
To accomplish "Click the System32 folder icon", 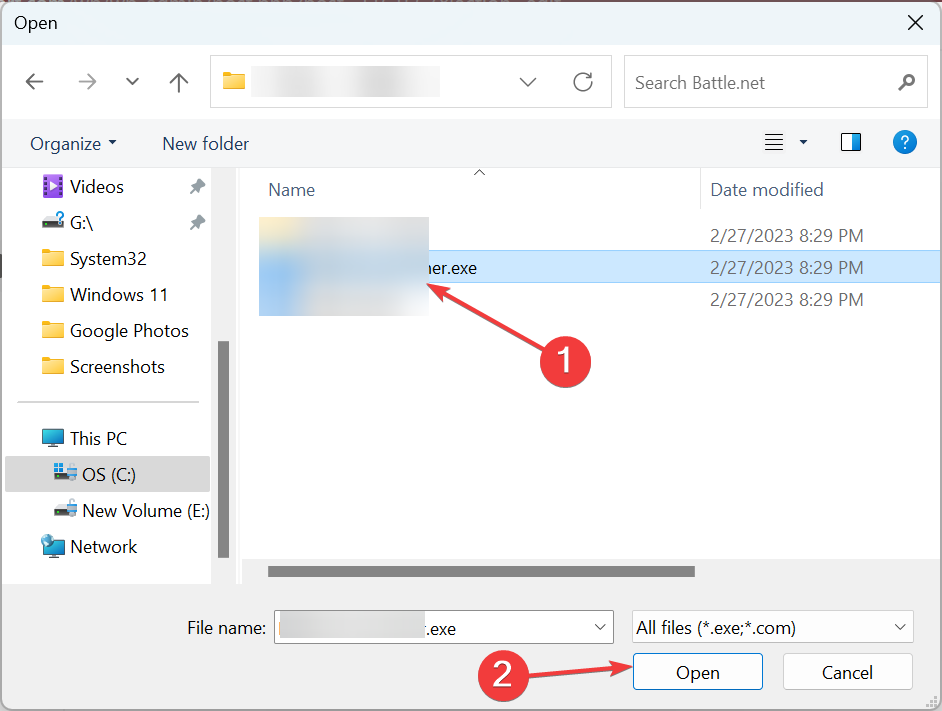I will coord(53,258).
